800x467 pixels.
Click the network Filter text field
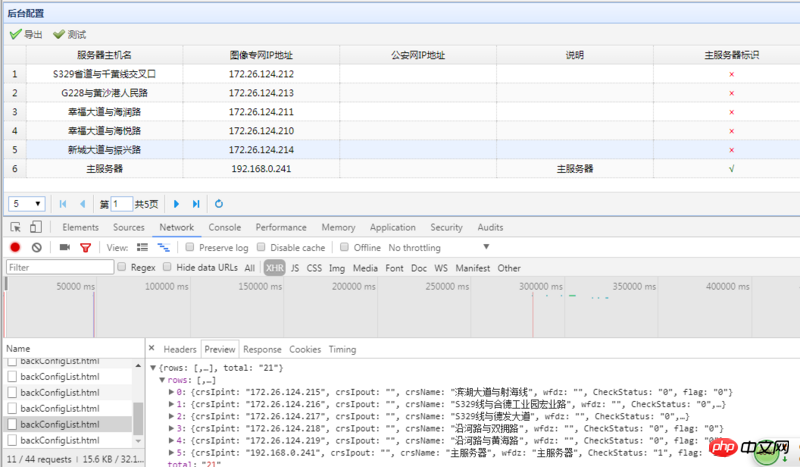(60, 267)
